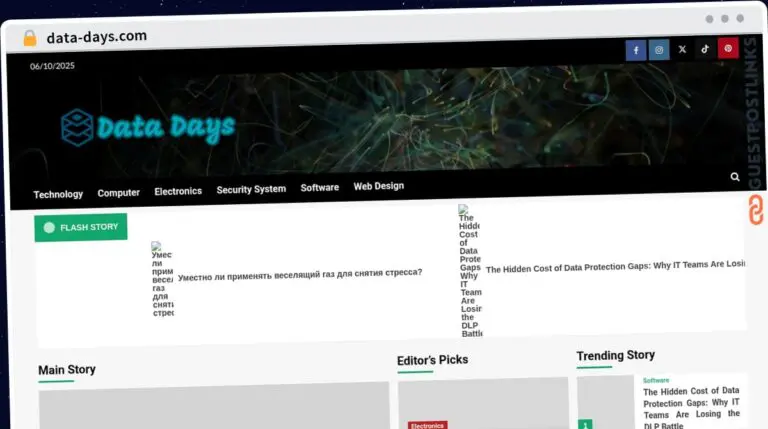768x429 pixels.
Task: Click the red Electronics category badge
Action: pyautogui.click(x=428, y=425)
